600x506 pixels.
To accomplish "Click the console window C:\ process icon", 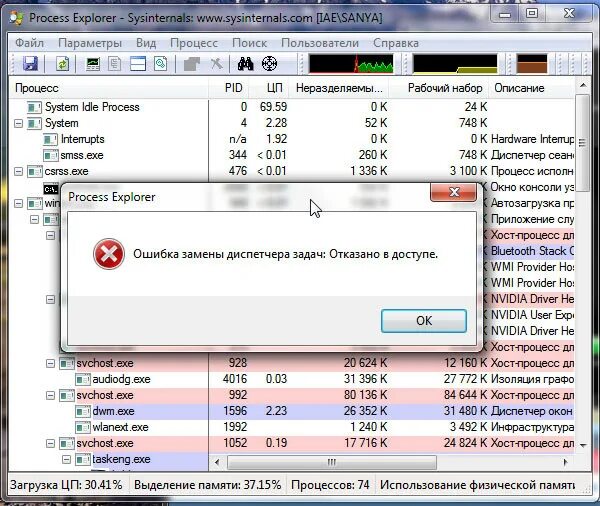I will click(51, 189).
